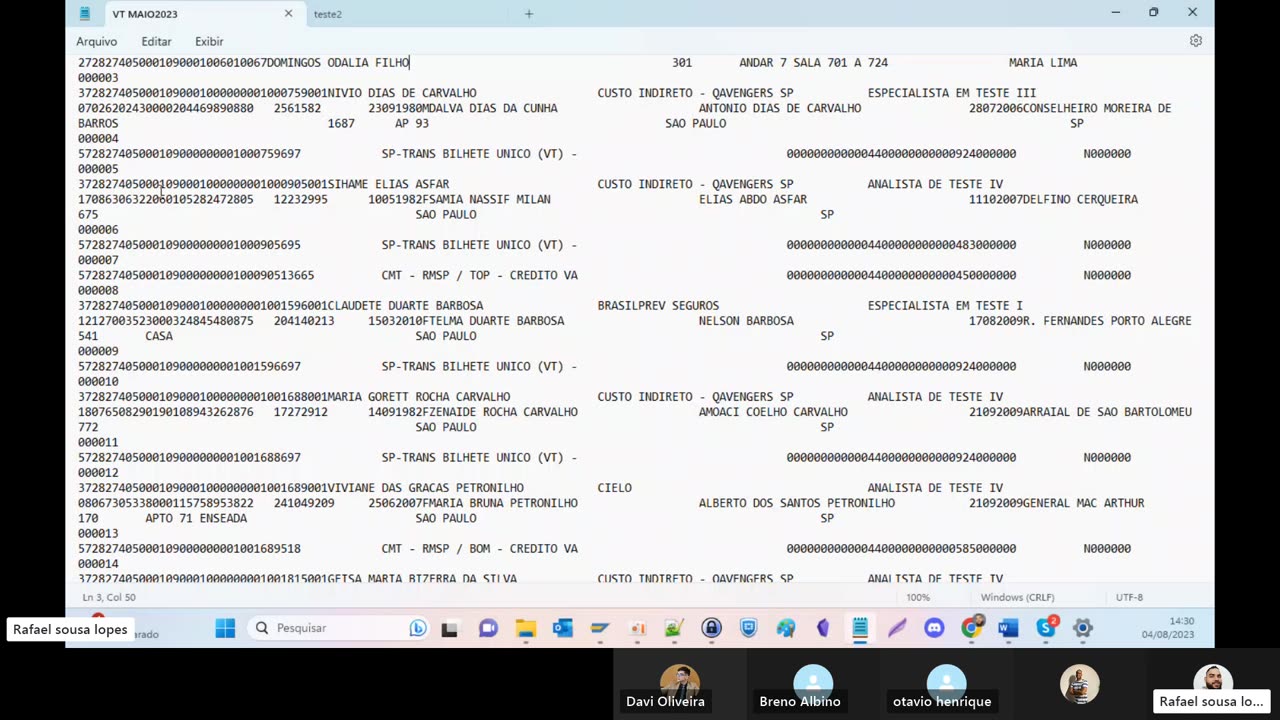Image resolution: width=1280 pixels, height=720 pixels.
Task: Click text NIVIO DIAS DE CARVALHO
Action: pos(402,93)
